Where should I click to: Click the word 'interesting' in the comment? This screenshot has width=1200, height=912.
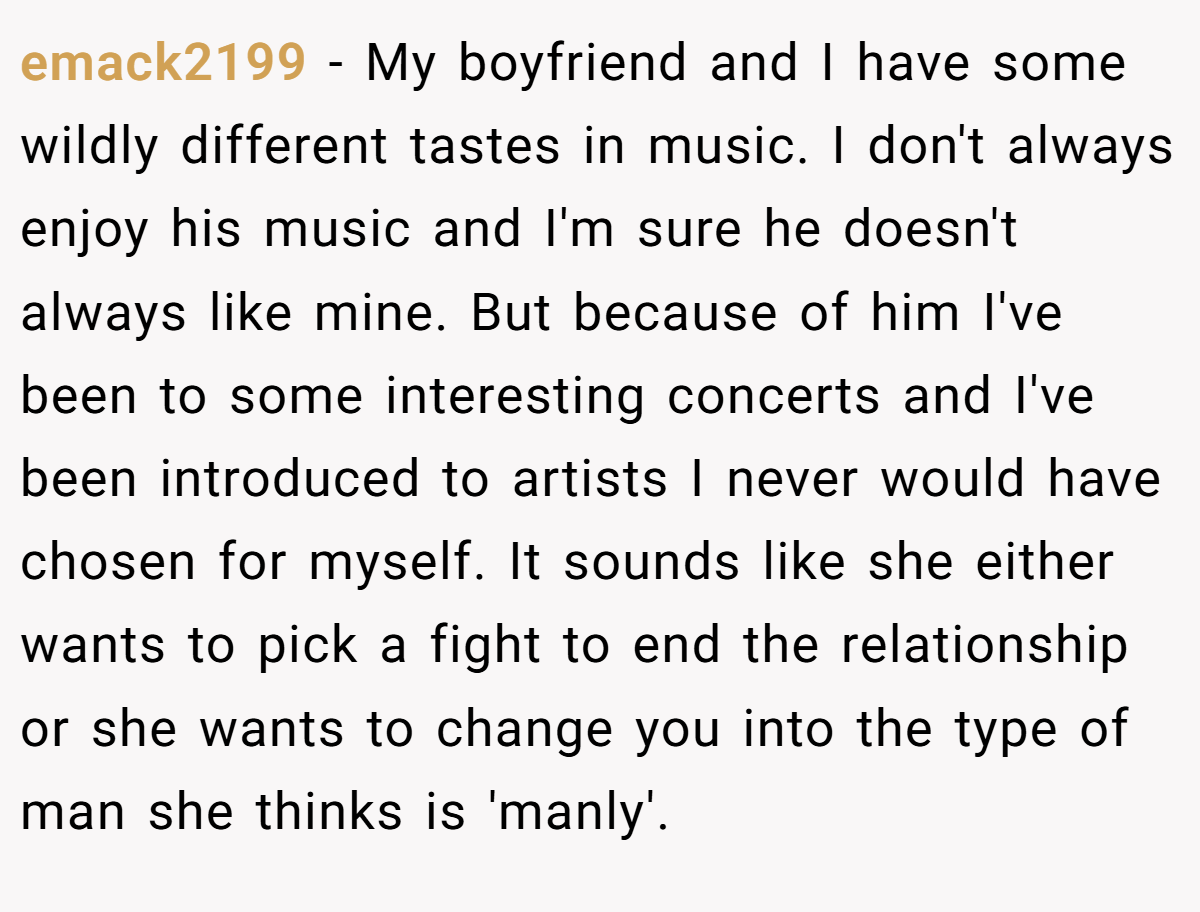click(515, 397)
